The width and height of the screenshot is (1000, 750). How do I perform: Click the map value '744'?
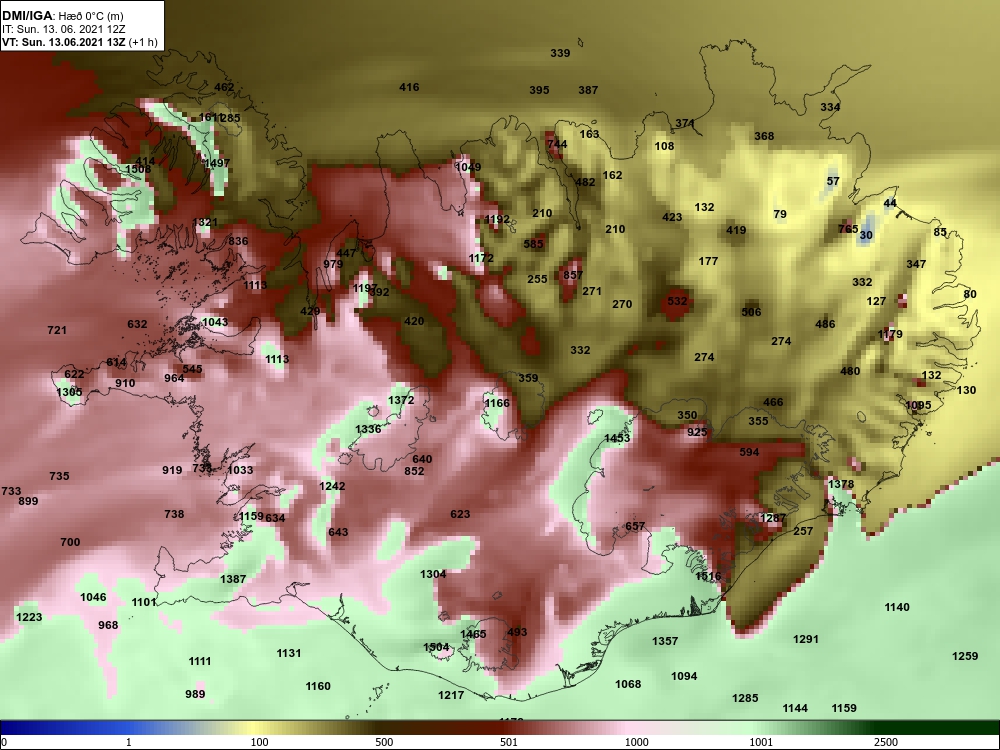[x=557, y=144]
